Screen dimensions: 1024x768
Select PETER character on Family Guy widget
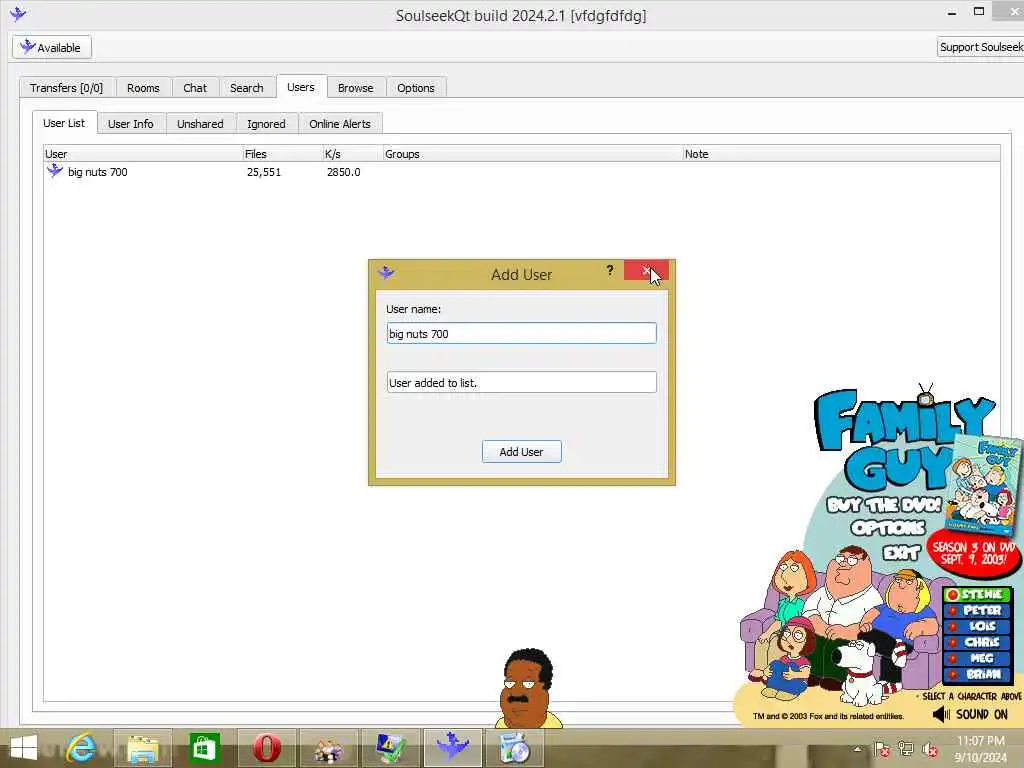(978, 610)
